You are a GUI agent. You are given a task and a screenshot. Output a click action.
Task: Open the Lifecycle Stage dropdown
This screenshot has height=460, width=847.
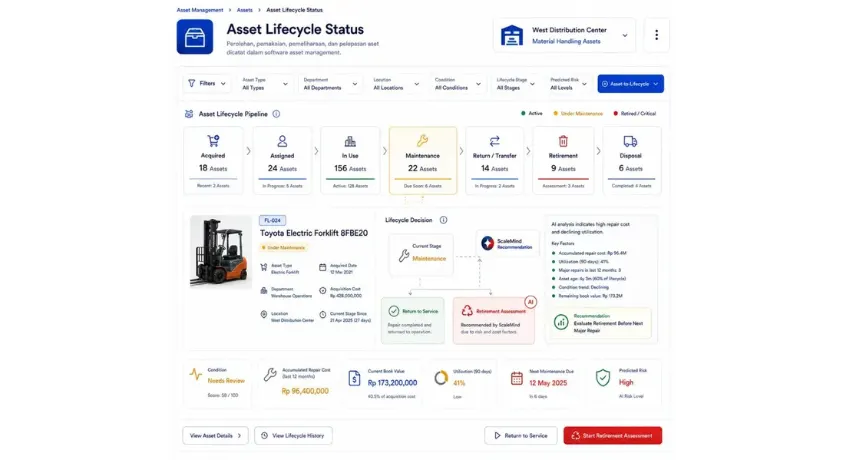[516, 84]
